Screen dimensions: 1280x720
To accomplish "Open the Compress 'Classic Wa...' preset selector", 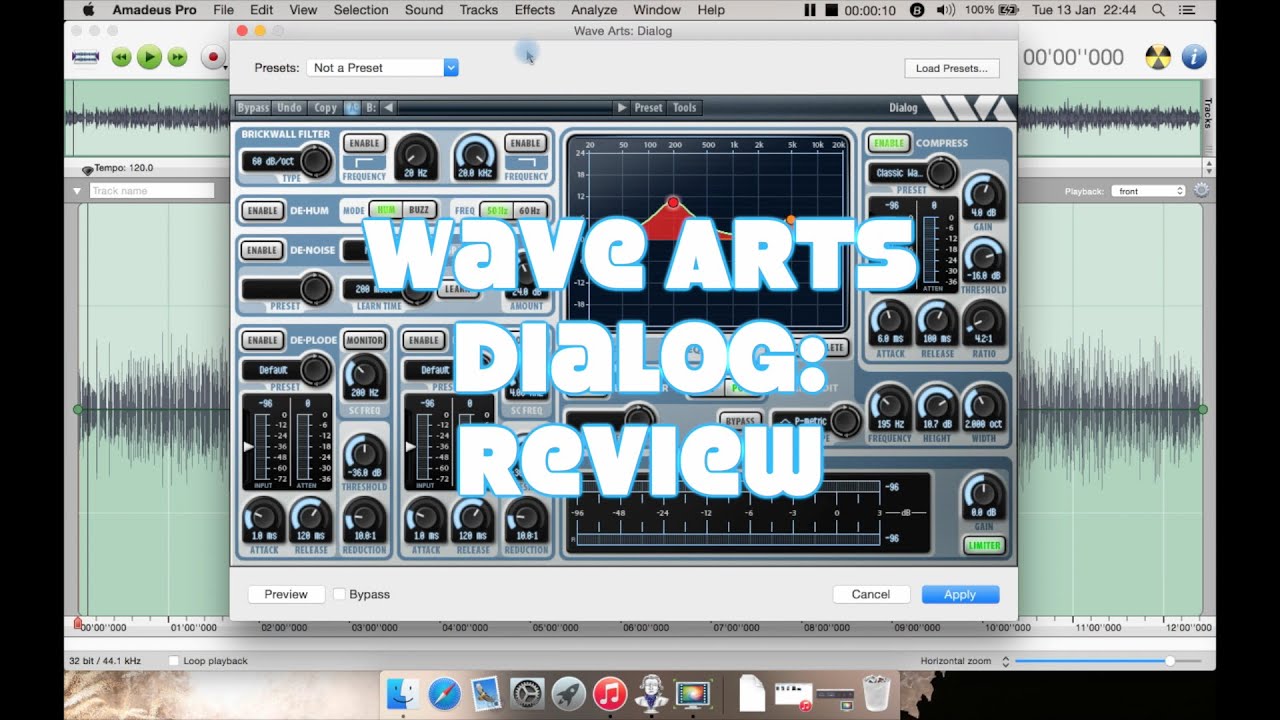I will (900, 173).
